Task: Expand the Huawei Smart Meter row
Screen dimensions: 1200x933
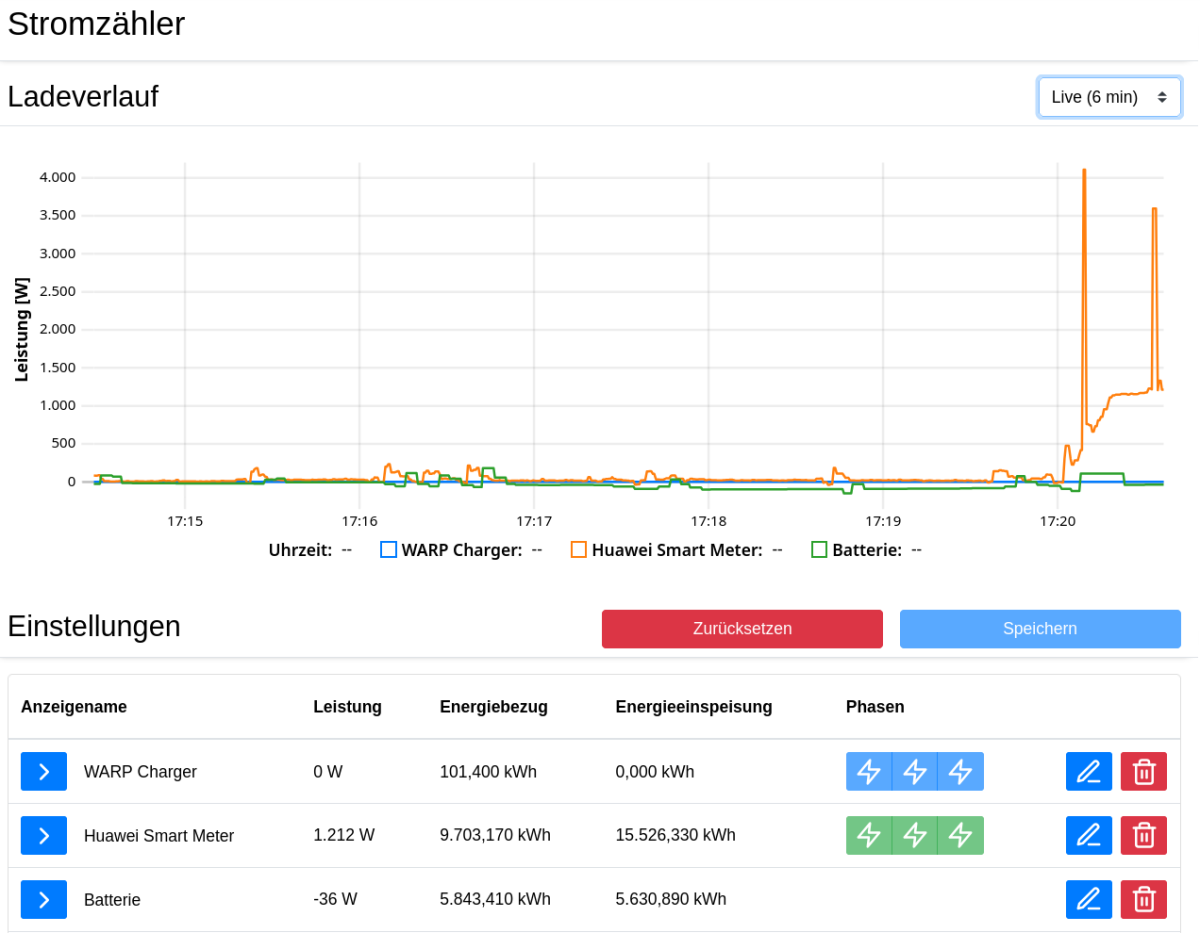Action: [44, 835]
